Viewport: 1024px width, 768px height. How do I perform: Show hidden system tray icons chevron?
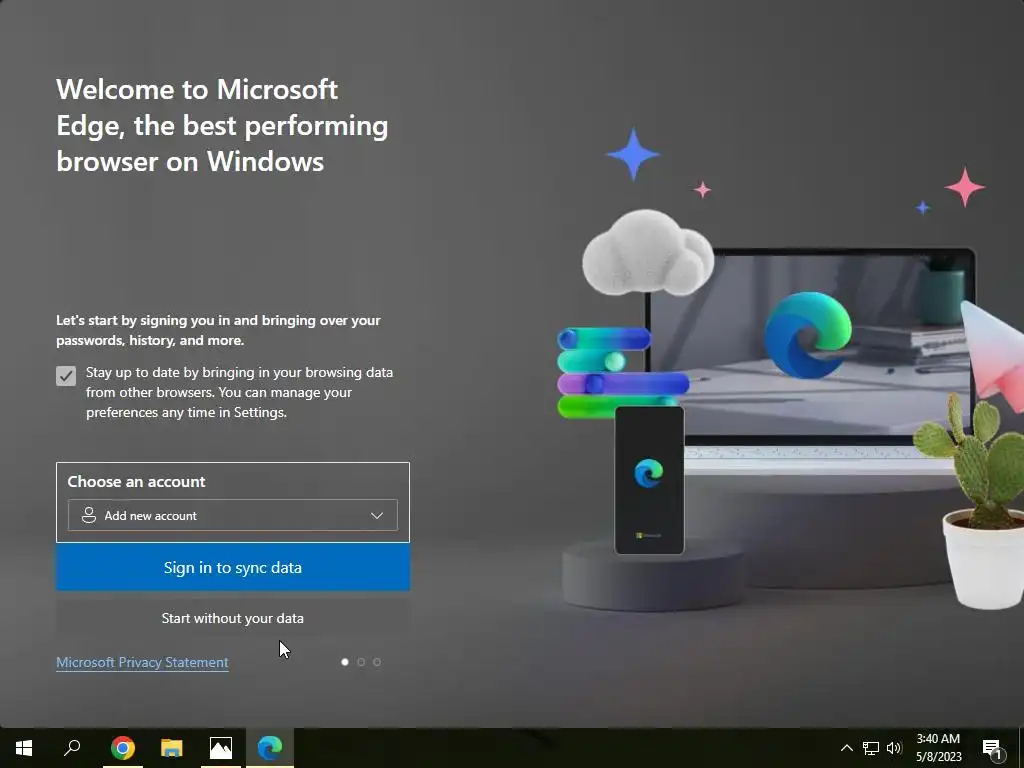coord(846,748)
